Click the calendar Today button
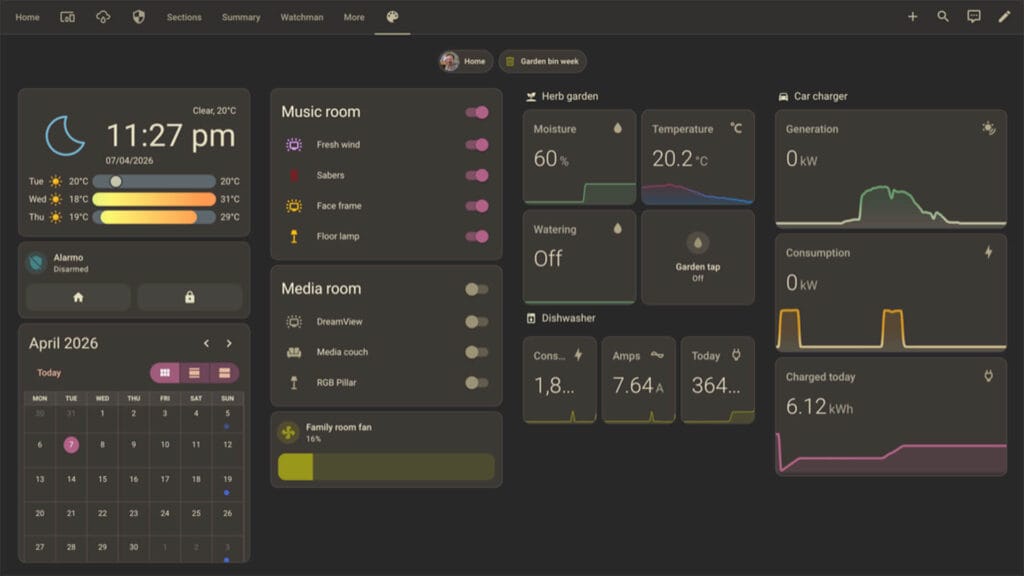 pos(49,373)
